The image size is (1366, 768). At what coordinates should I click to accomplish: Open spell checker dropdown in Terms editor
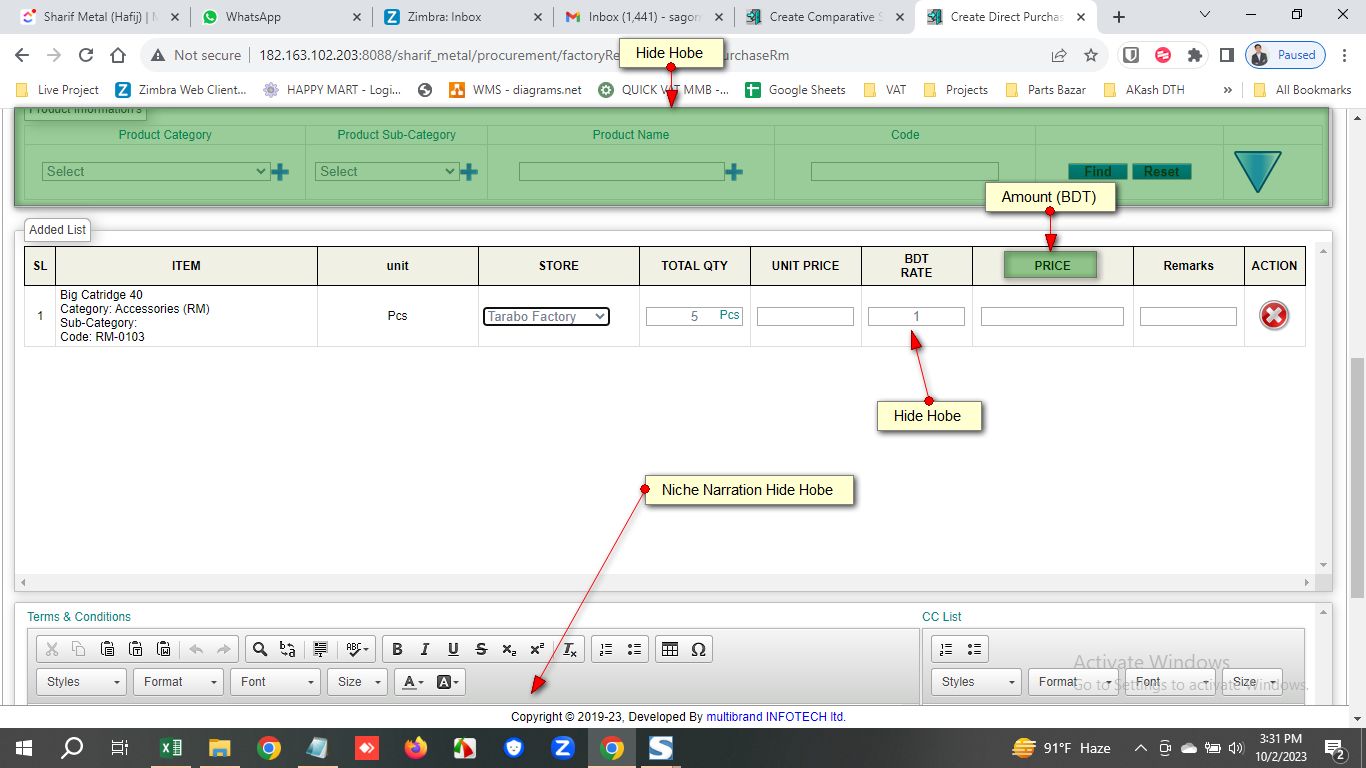tap(358, 649)
